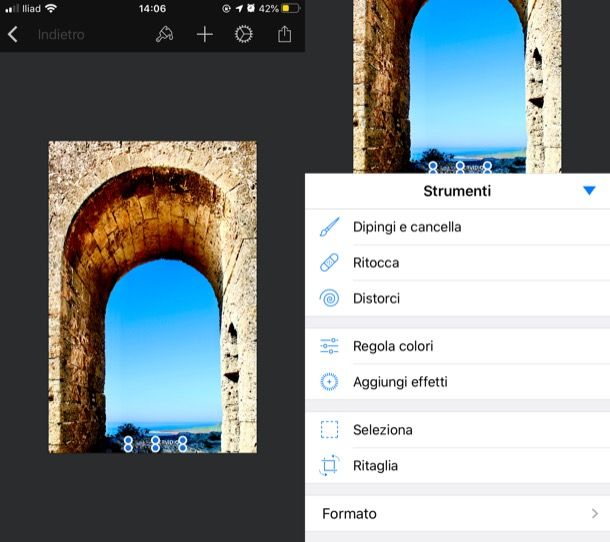Tap the Aggiungi effetti sparkle icon
The height and width of the screenshot is (542, 610).
[329, 382]
